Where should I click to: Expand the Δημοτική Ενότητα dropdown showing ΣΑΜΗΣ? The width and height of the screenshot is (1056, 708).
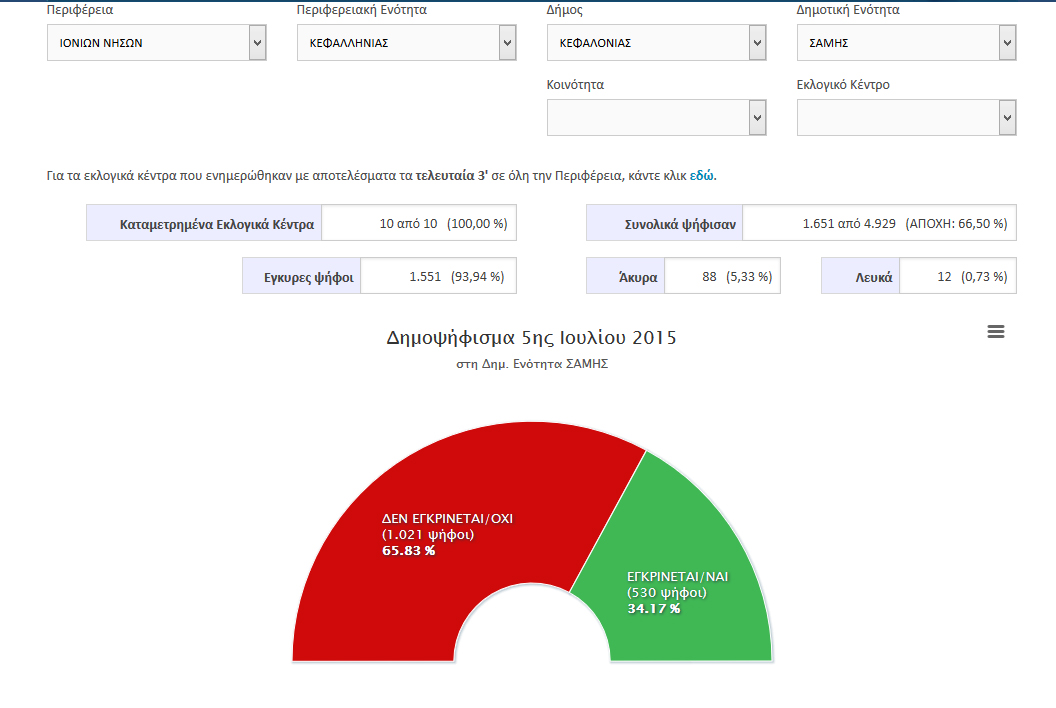point(907,43)
